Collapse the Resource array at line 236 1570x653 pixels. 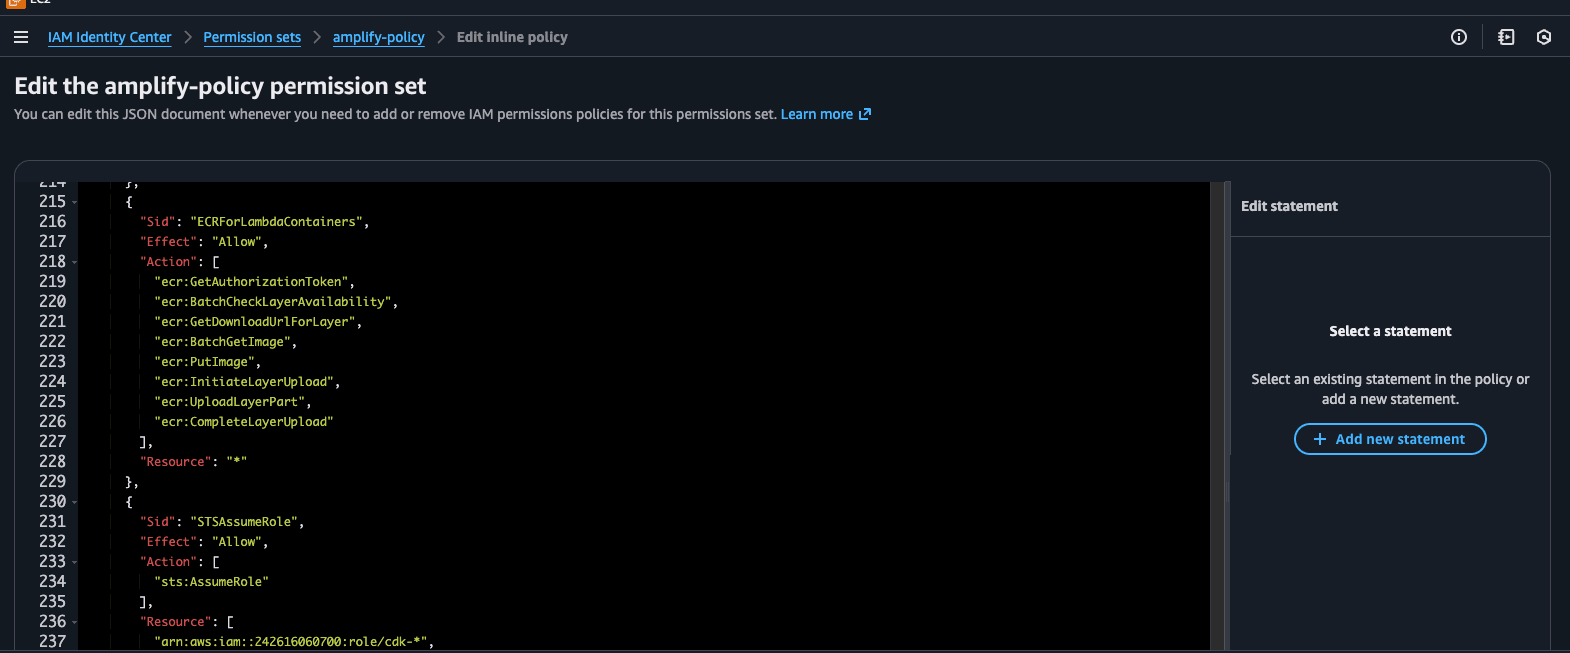pos(75,622)
